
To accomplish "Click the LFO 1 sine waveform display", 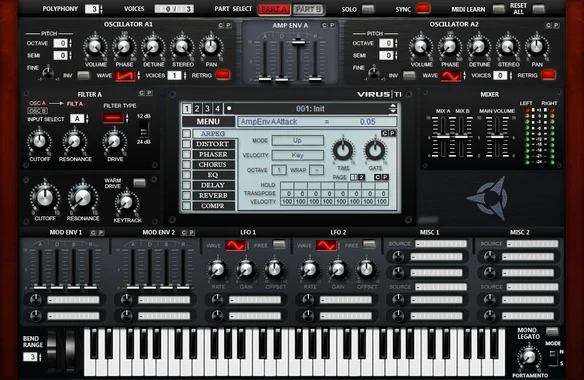I will tap(236, 246).
